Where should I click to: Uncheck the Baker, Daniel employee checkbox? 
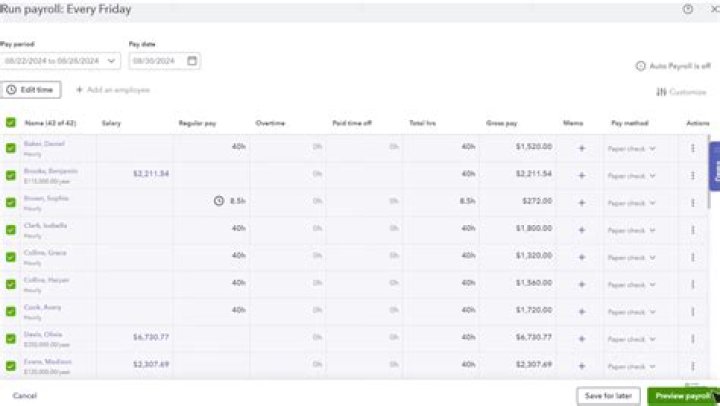click(x=11, y=148)
